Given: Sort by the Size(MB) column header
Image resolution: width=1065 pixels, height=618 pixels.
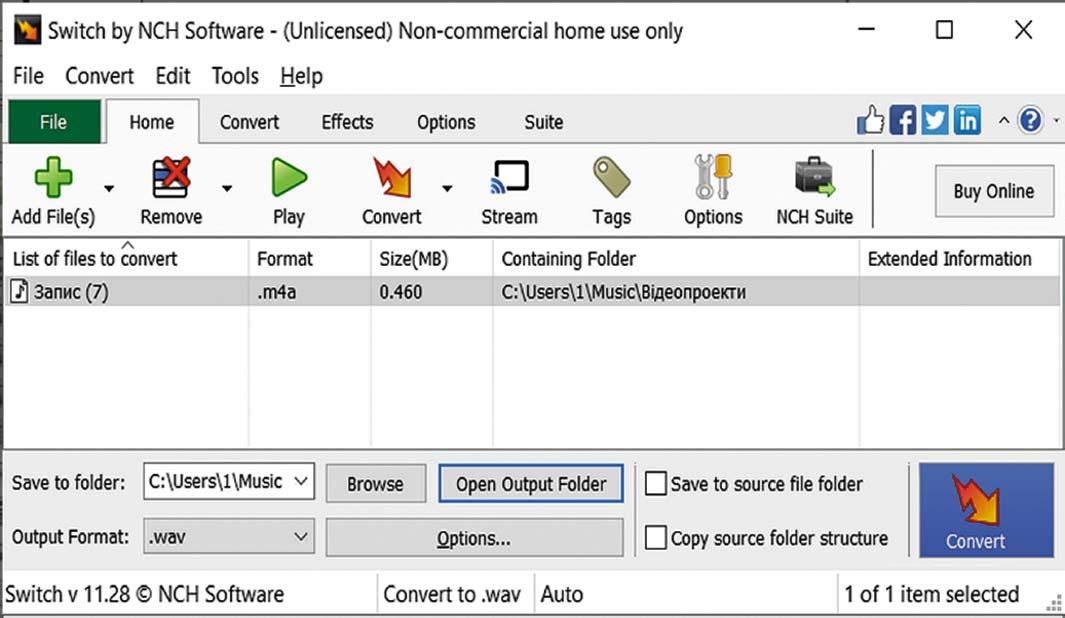Looking at the screenshot, I should [431, 258].
